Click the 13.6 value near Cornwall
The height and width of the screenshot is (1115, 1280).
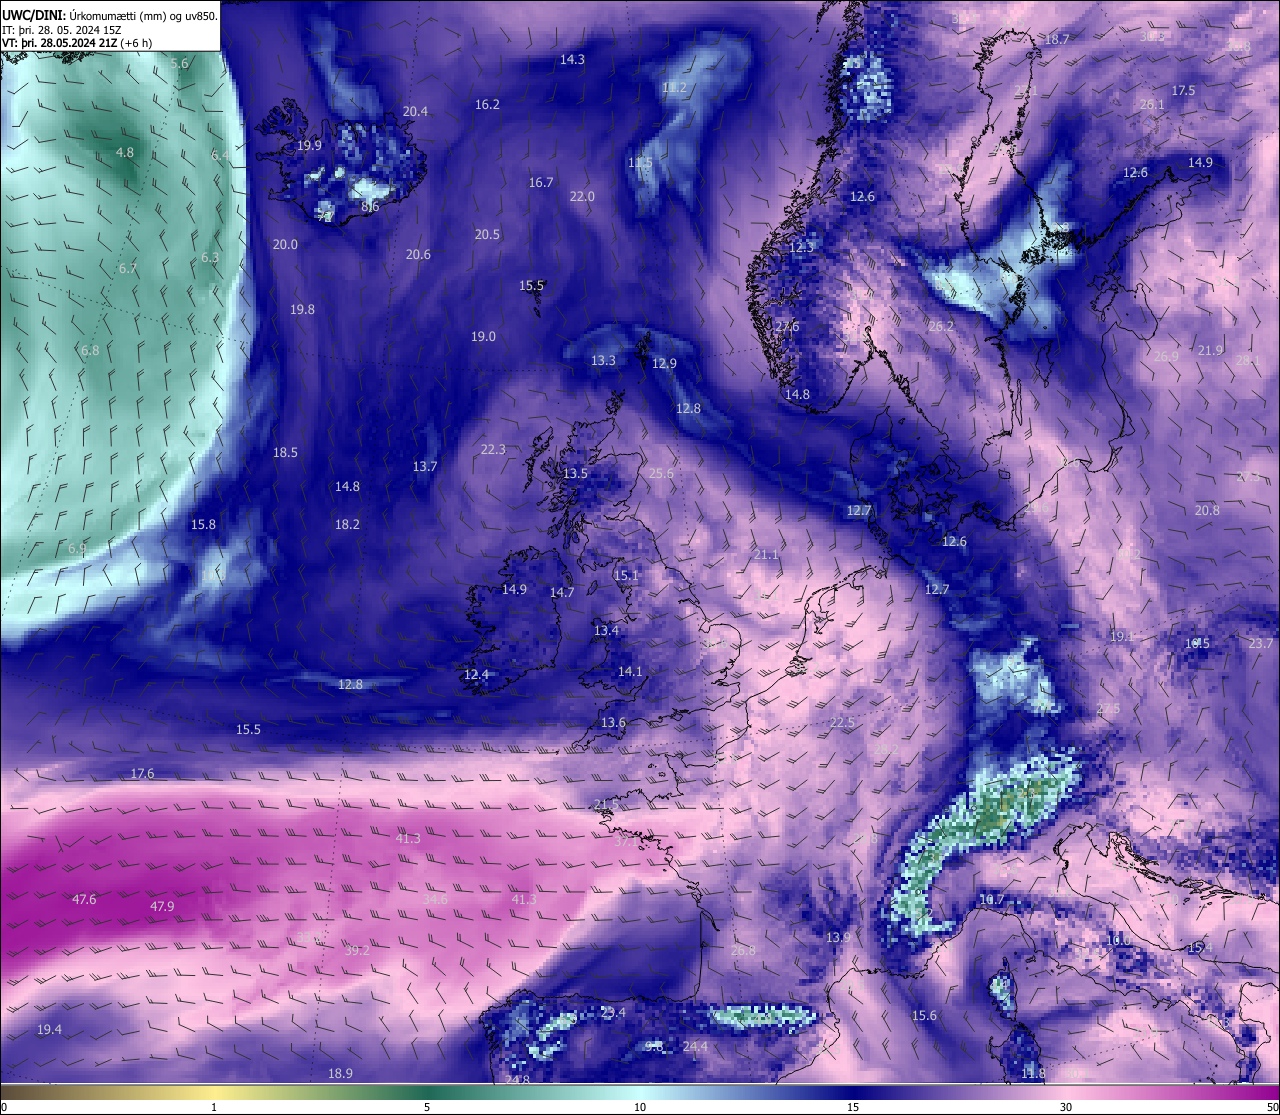(613, 722)
